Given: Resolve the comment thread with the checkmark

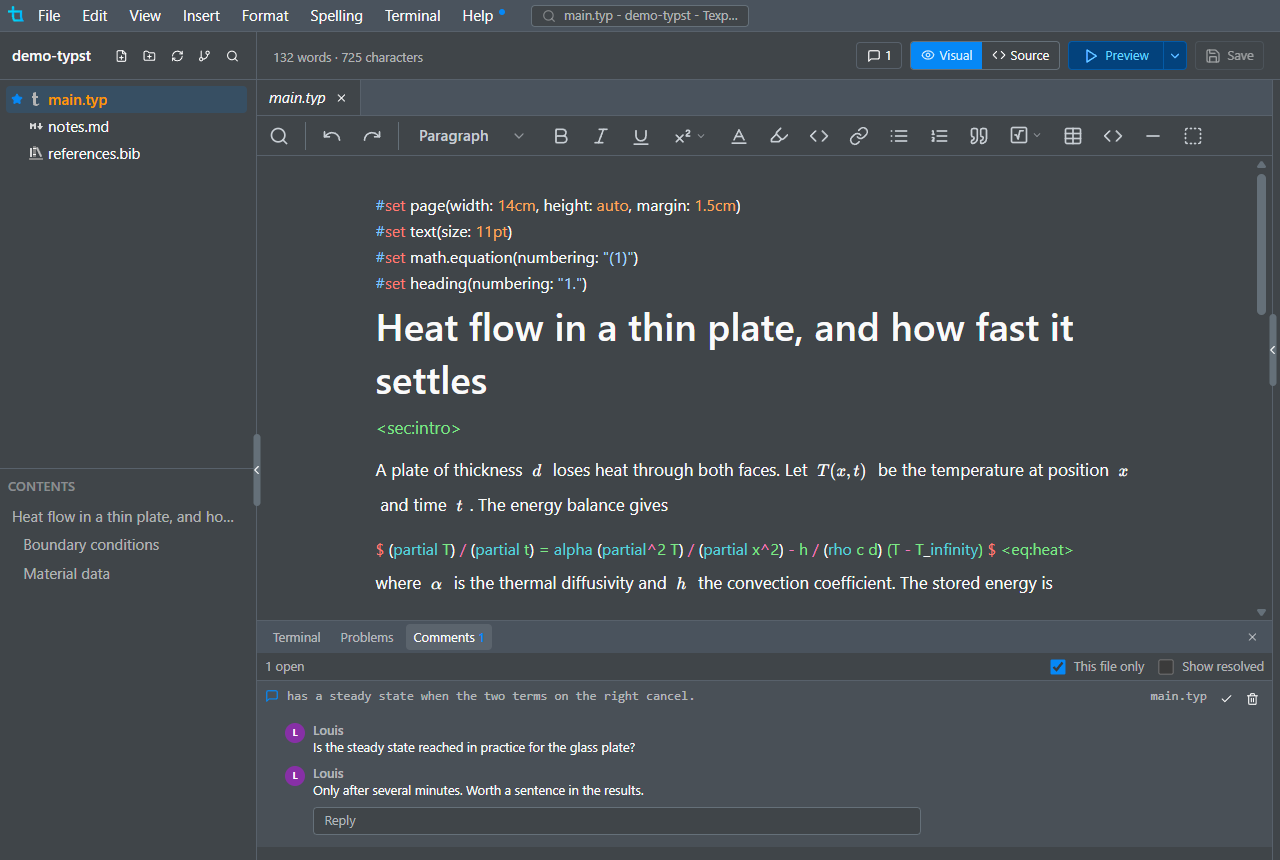Looking at the screenshot, I should [1226, 698].
